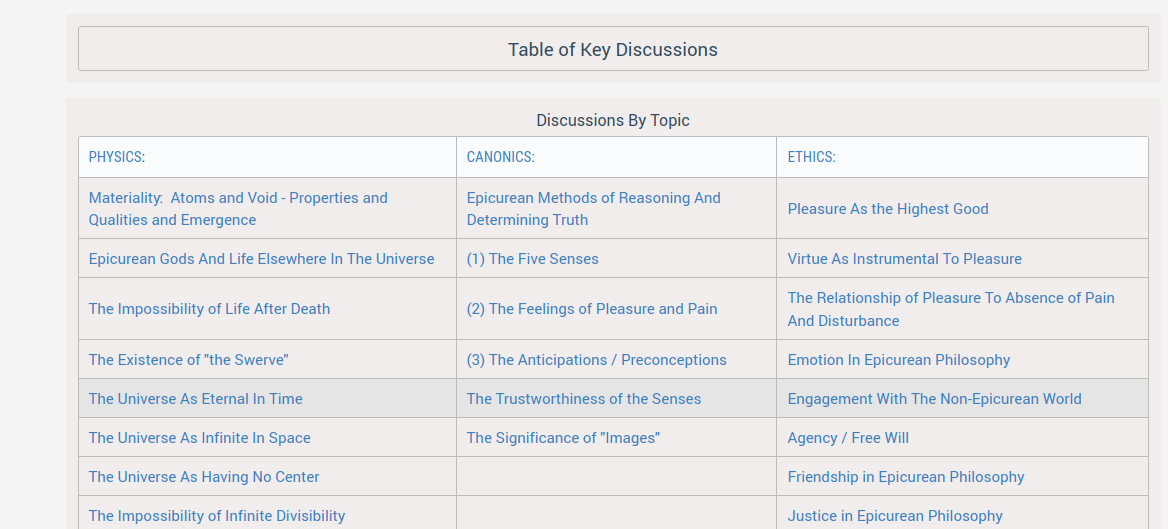Open The Significance of "Images" discussion

click(x=563, y=438)
